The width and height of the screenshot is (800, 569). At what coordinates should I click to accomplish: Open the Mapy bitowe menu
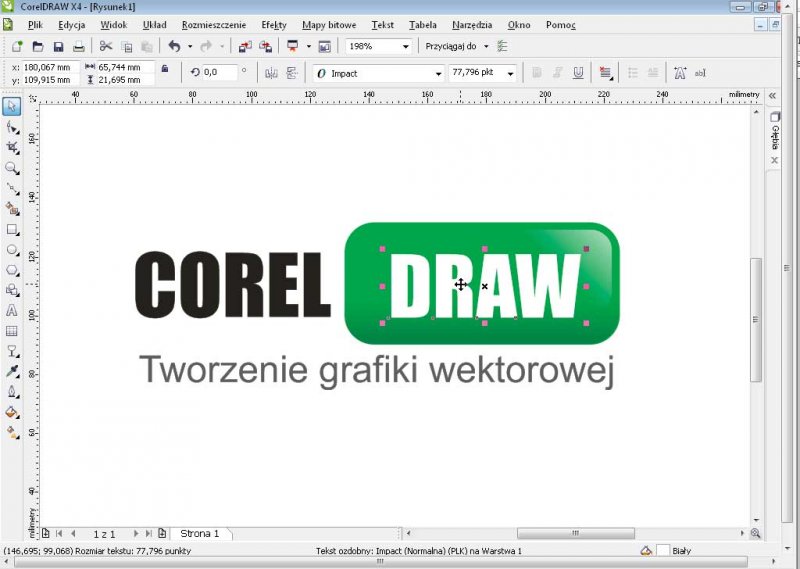tap(329, 24)
